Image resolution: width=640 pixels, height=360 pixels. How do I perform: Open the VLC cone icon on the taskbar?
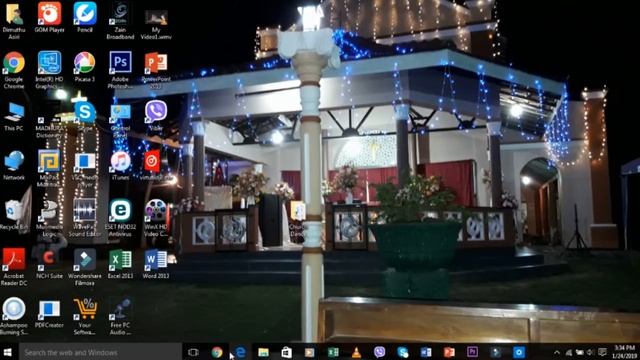pos(356,352)
